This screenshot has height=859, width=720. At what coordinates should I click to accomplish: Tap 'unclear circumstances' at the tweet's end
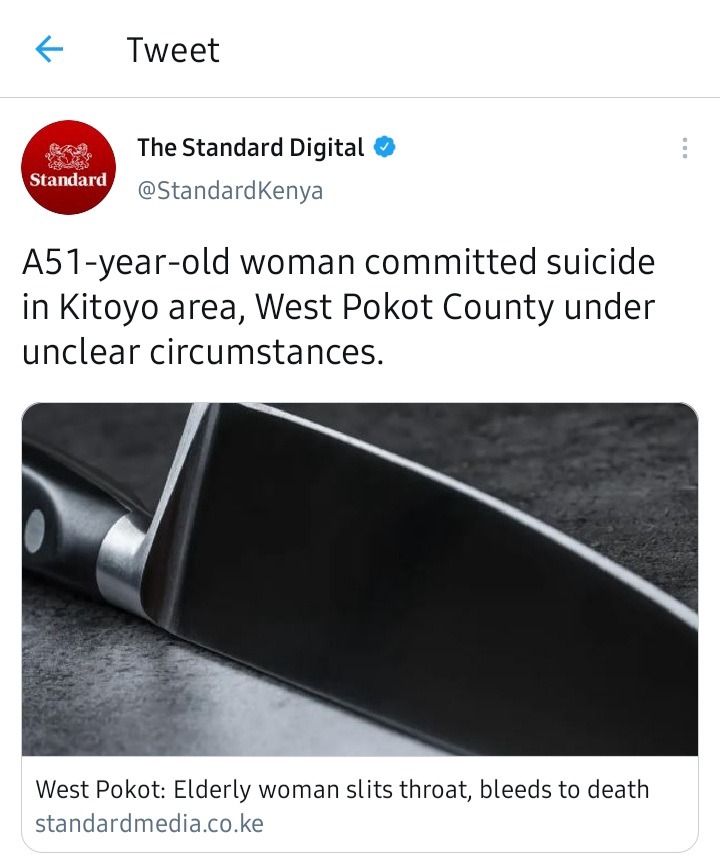(x=202, y=352)
